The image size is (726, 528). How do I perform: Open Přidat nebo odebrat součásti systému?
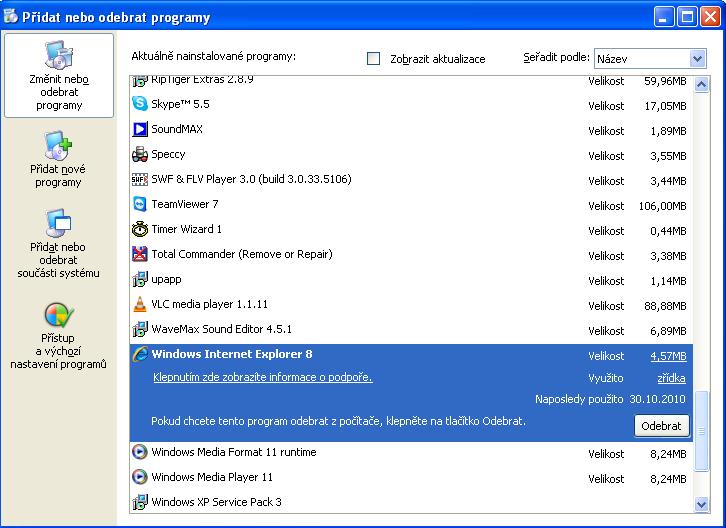(x=58, y=243)
